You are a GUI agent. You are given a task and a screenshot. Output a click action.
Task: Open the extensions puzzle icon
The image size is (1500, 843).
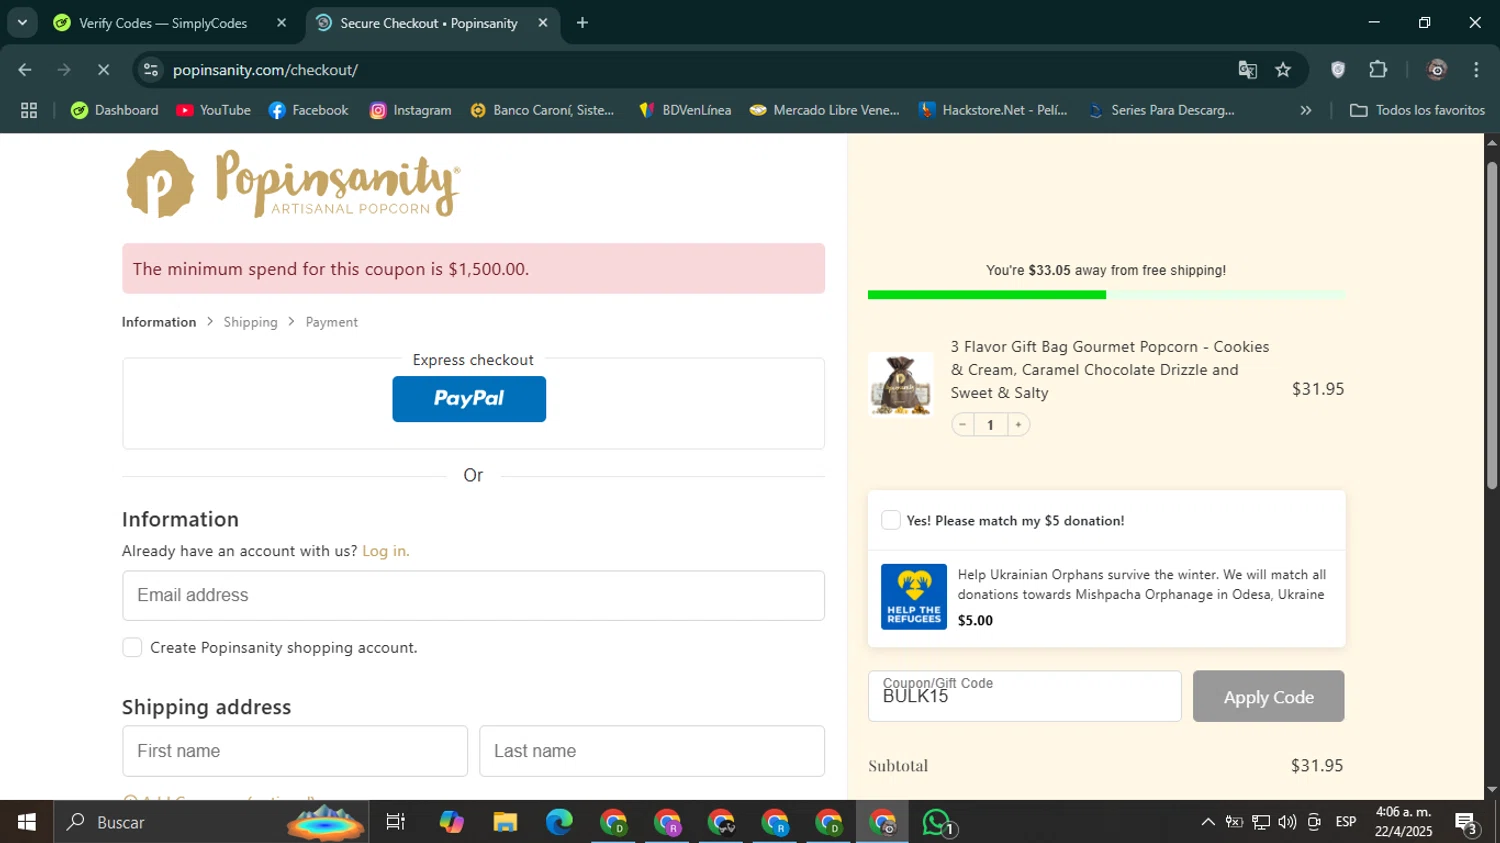pos(1378,70)
